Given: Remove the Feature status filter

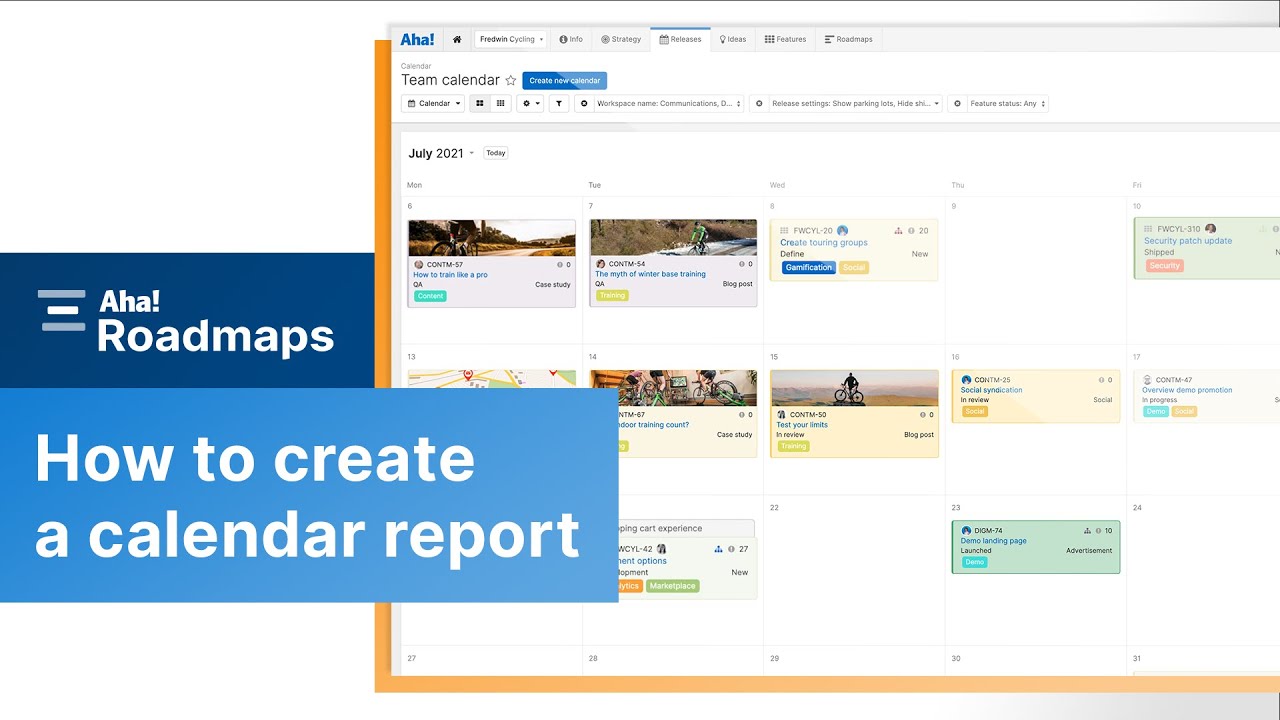Looking at the screenshot, I should click(x=957, y=103).
